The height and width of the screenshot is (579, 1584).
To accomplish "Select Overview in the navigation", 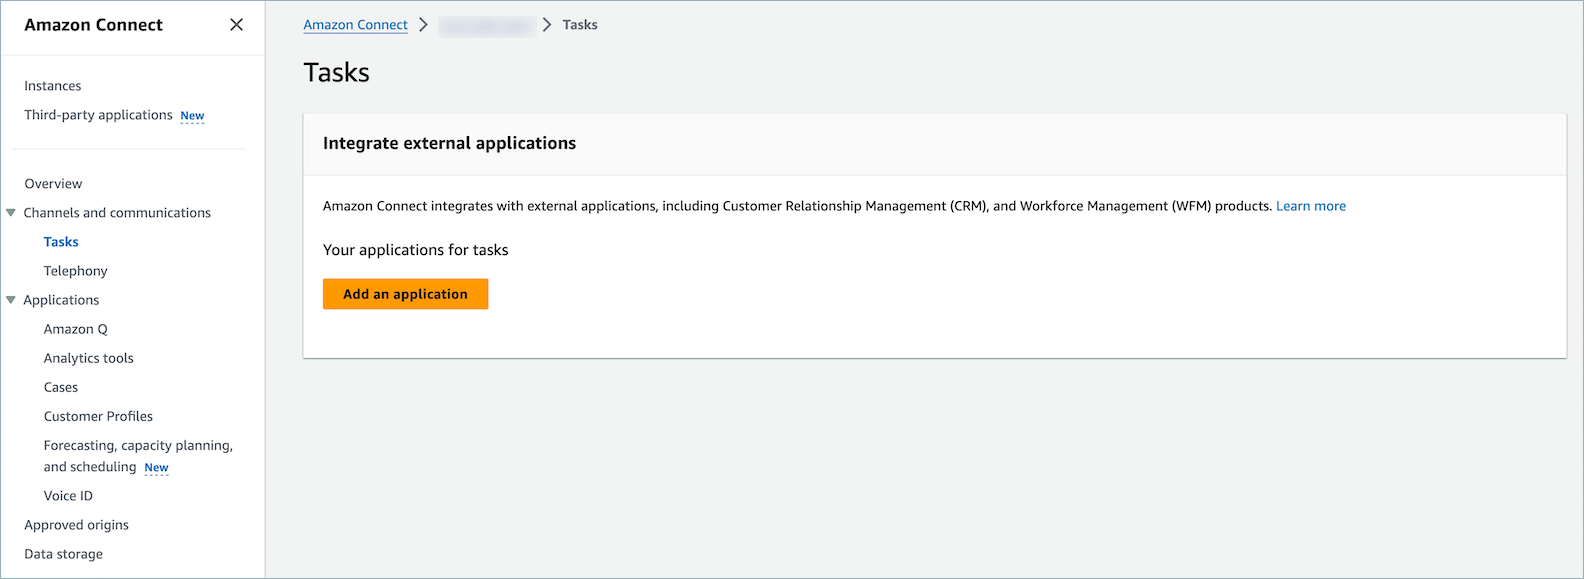I will 53,184.
